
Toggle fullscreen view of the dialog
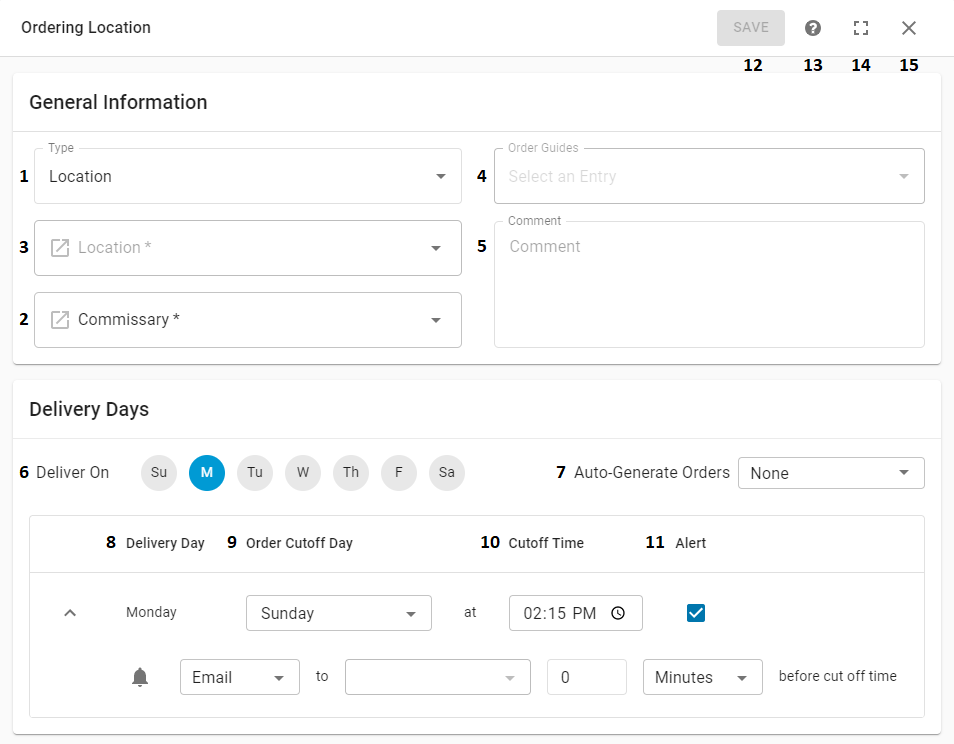point(860,28)
